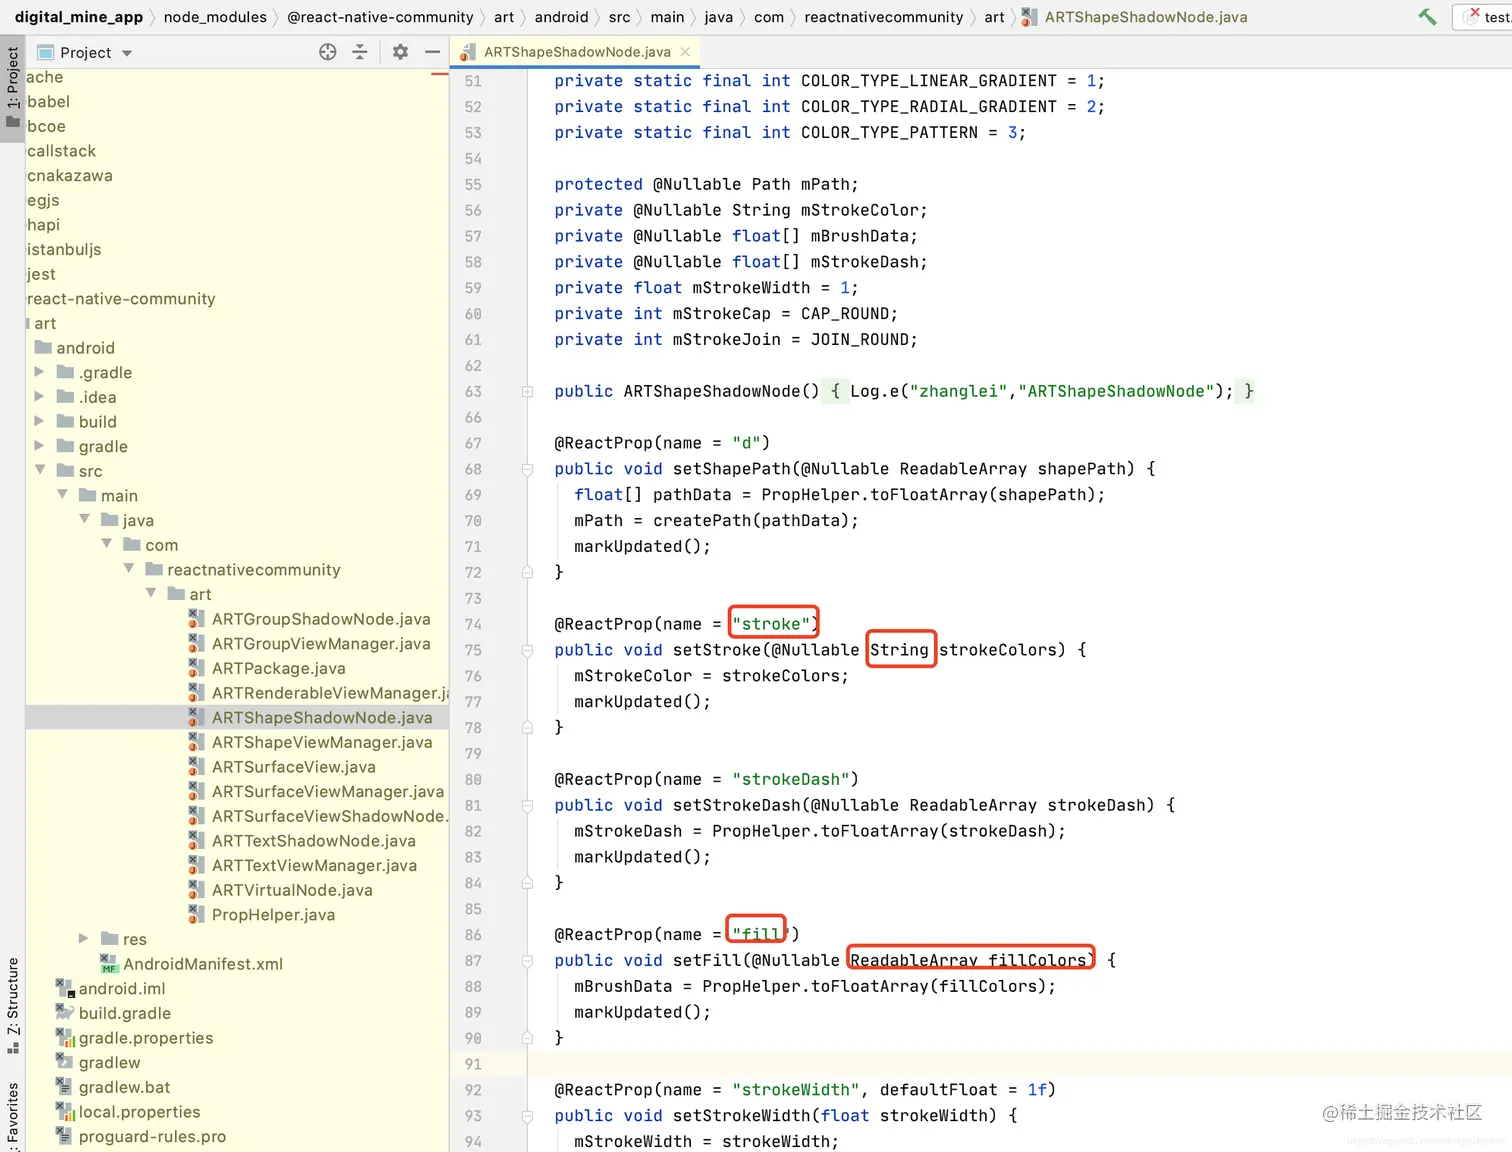Screen dimensions: 1512x1152
Task: Click the collapse all icon in Project panel
Action: (360, 52)
